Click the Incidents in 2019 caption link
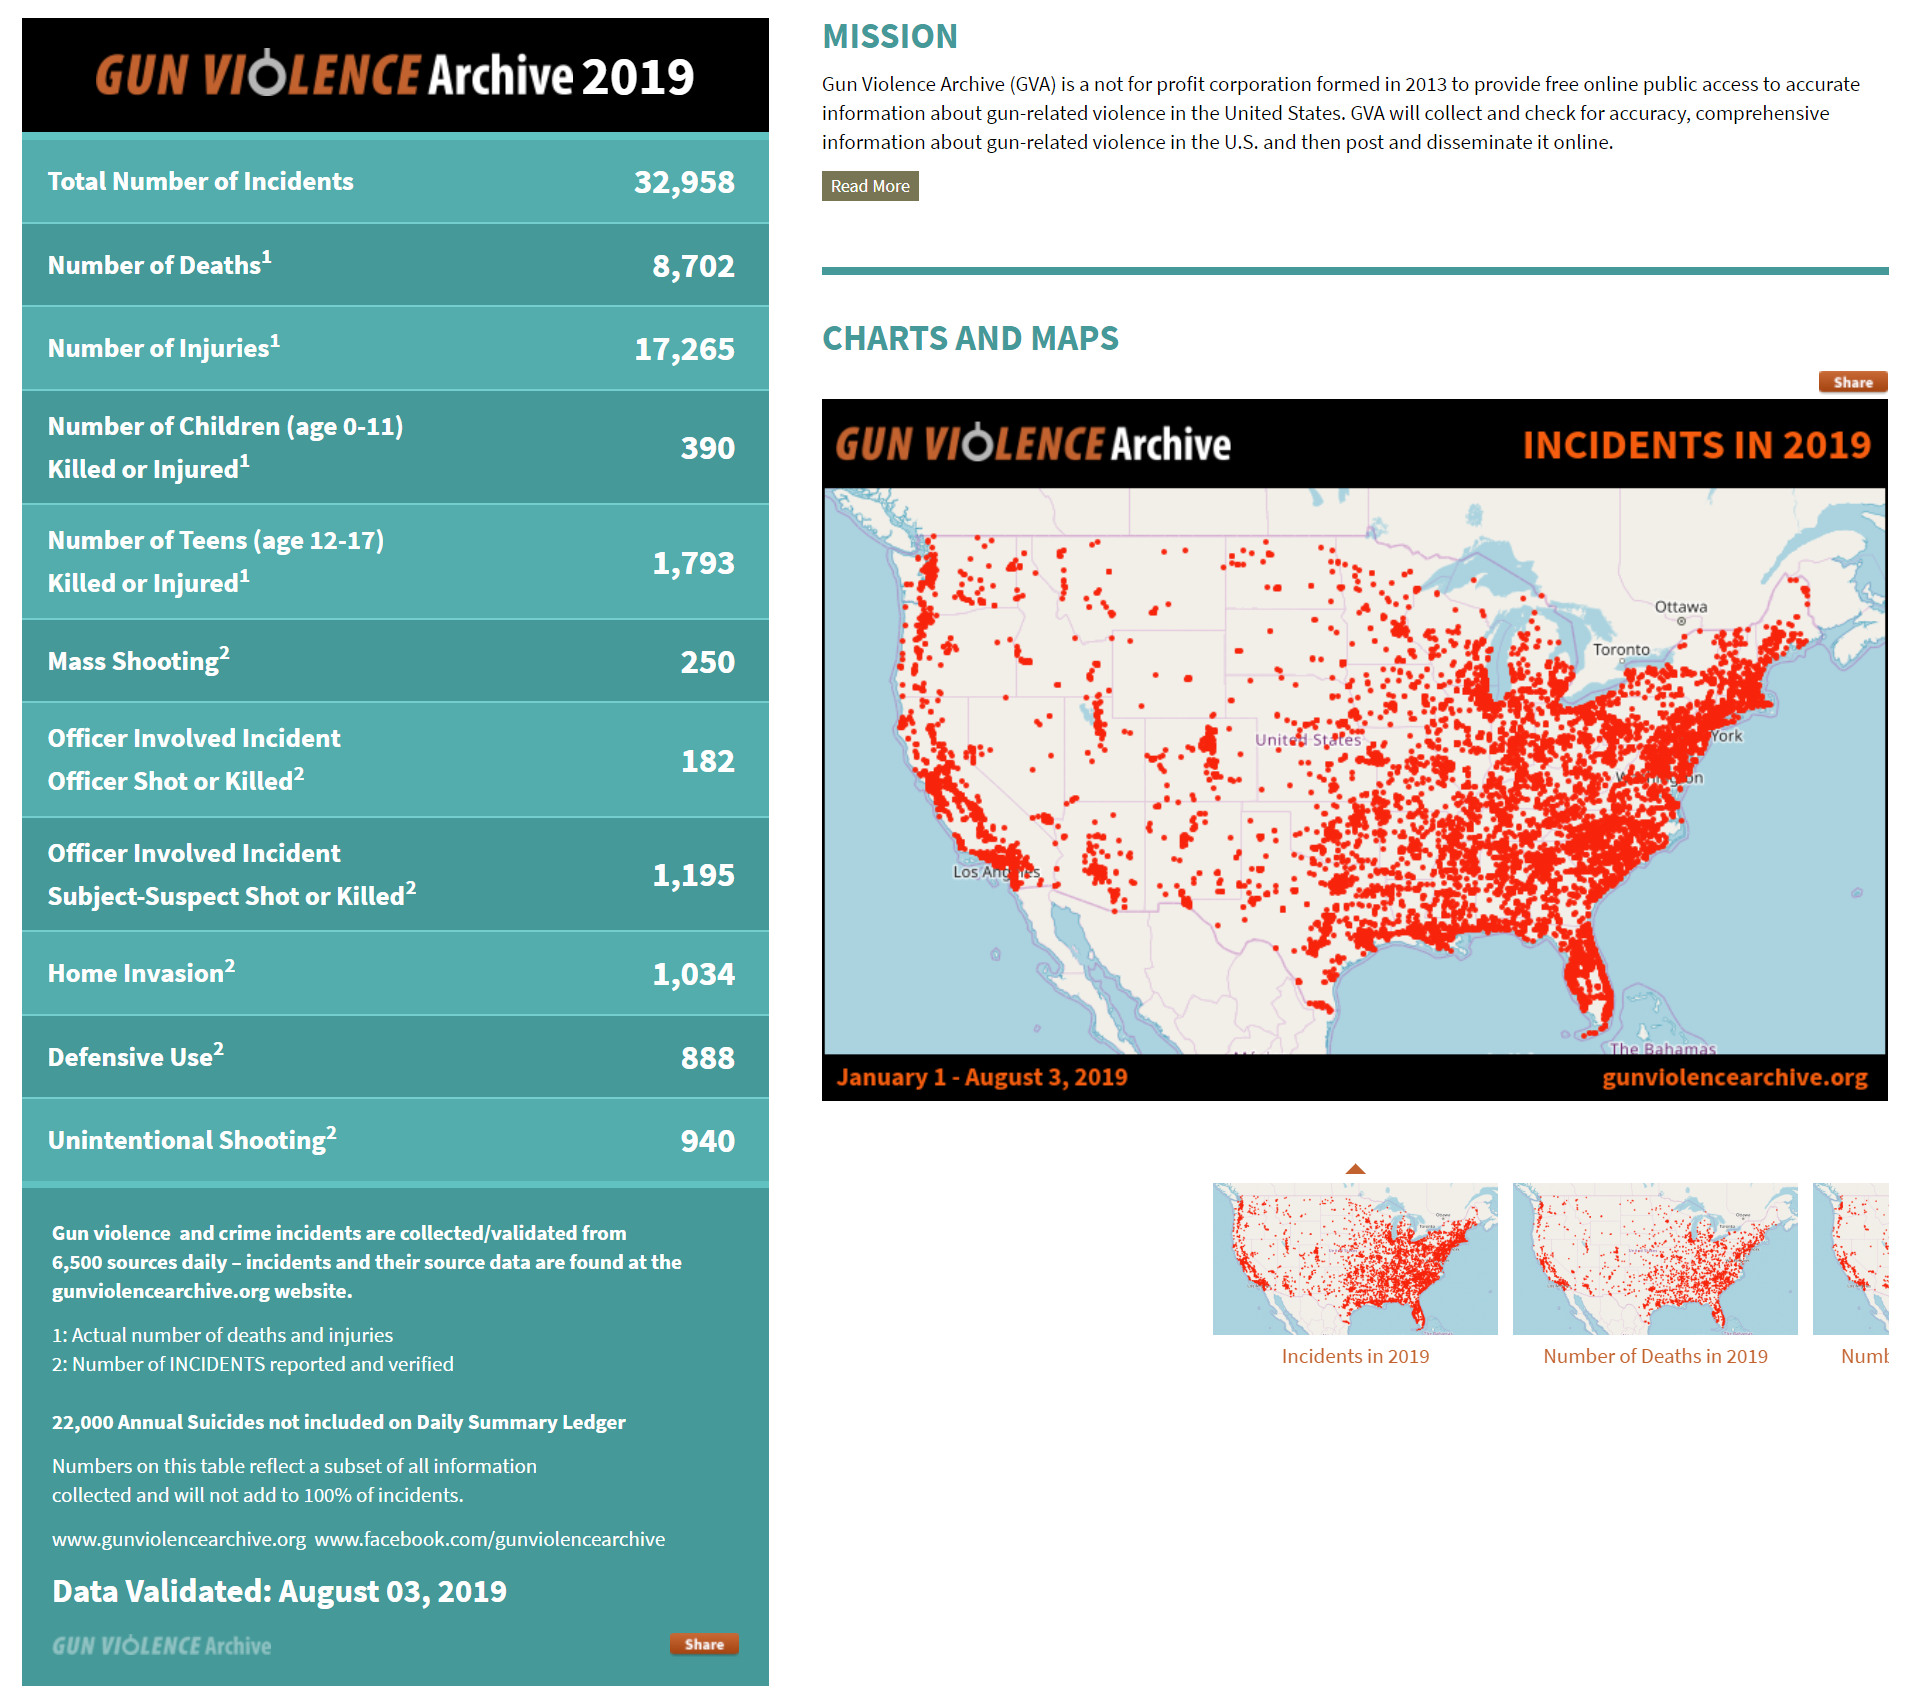This screenshot has width=1912, height=1693. click(1355, 1356)
